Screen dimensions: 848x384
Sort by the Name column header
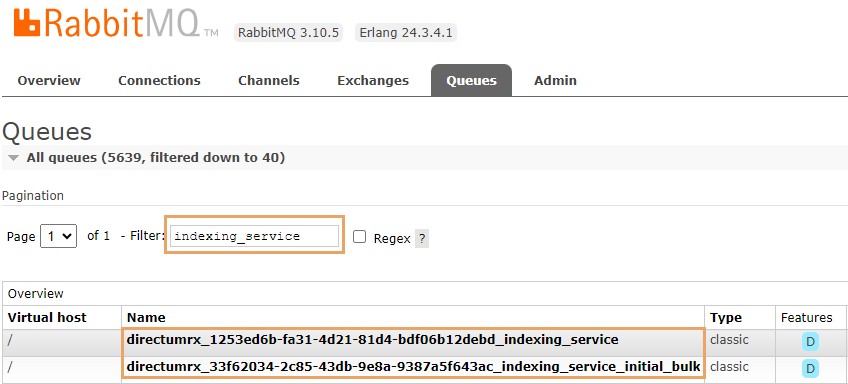pos(146,317)
